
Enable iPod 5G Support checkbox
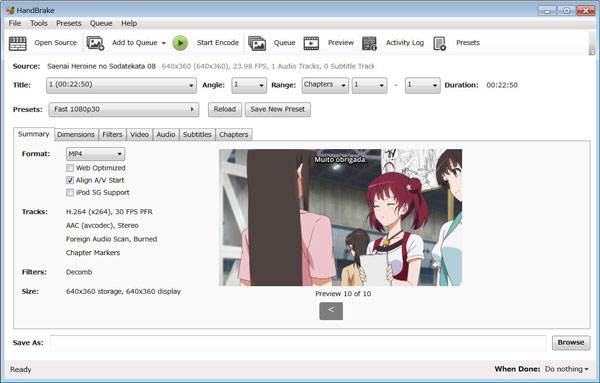click(70, 192)
